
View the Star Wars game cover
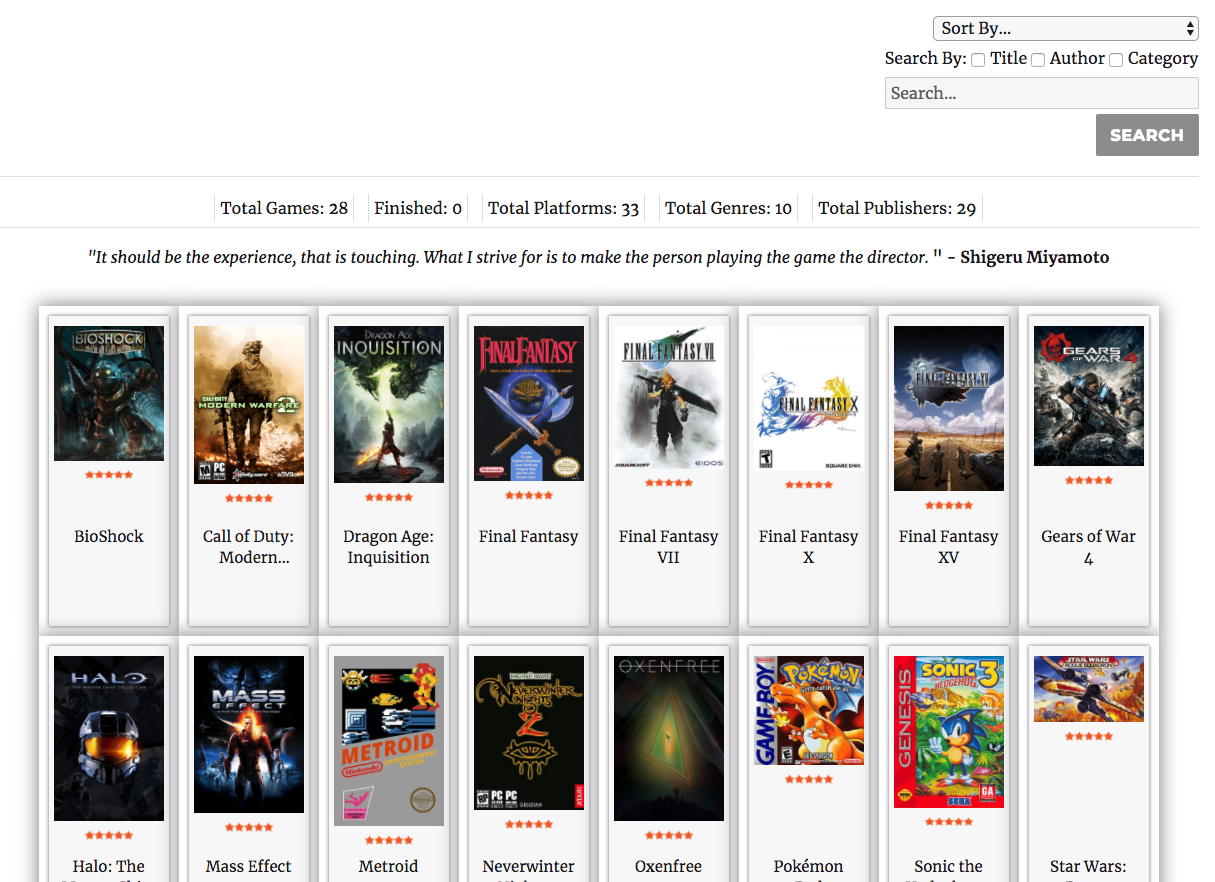pos(1089,689)
